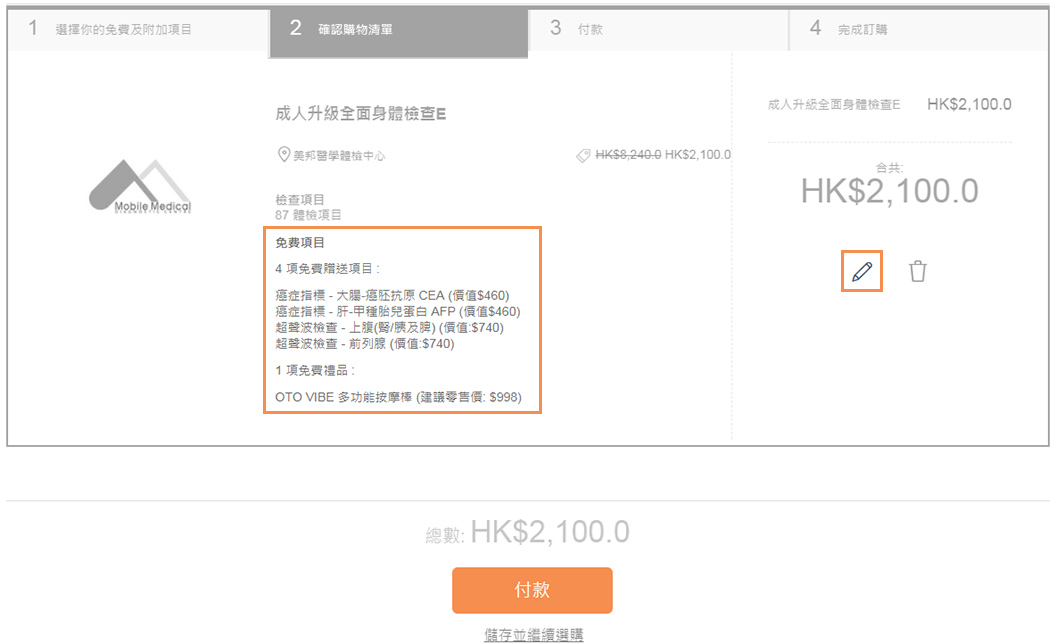Viewport: 1056px width, 644px height.
Task: Click the 儲存並繼續選購 link
Action: [532, 634]
